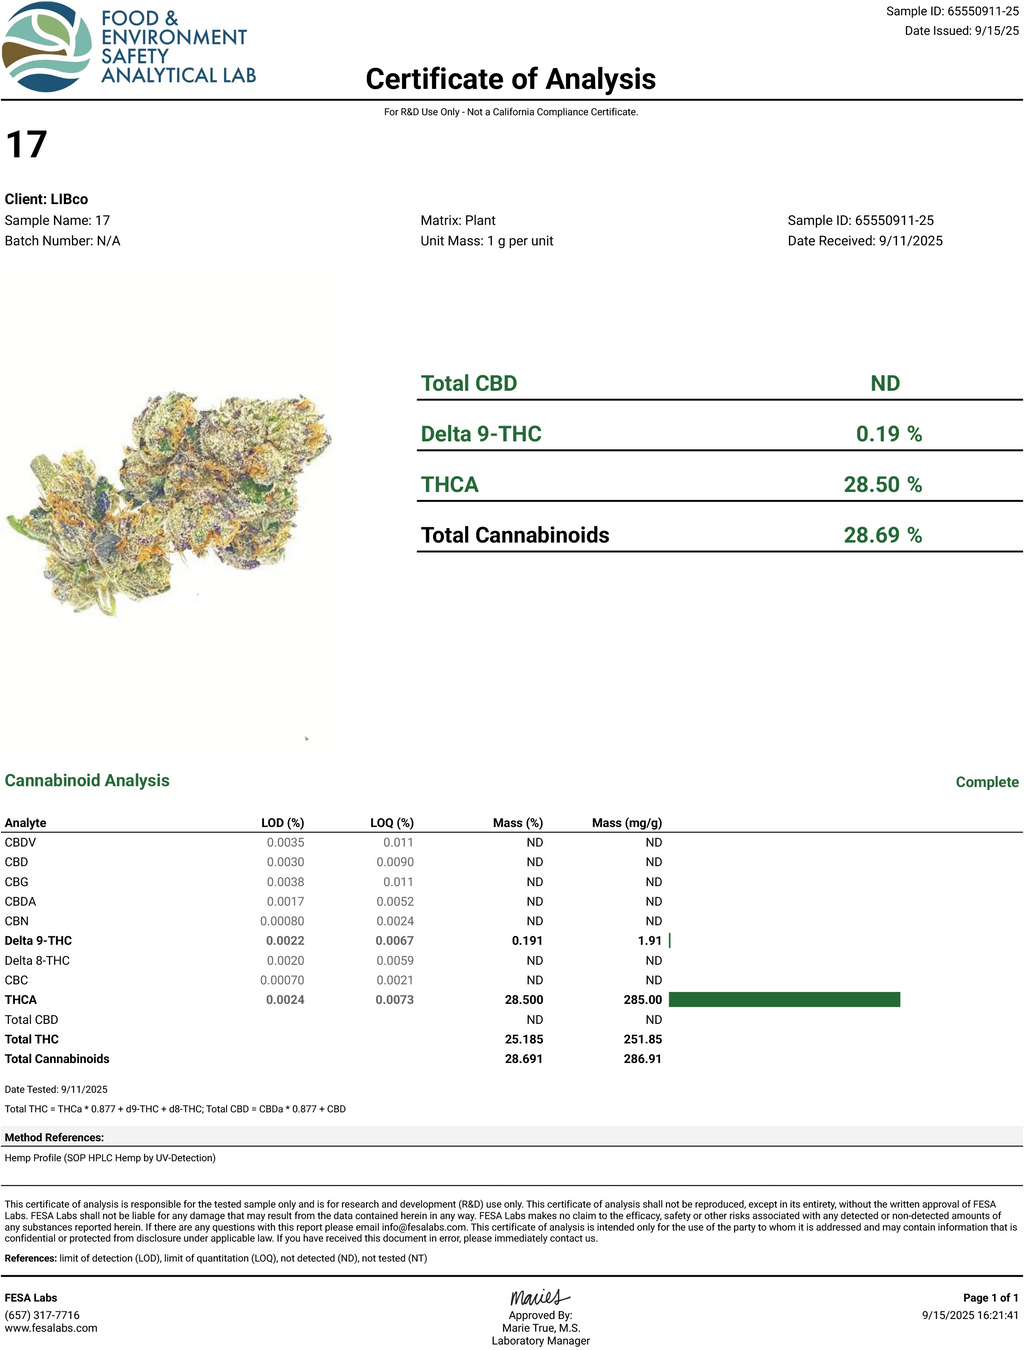Click the Page 1 of 1 indicator

pyautogui.click(x=990, y=1298)
